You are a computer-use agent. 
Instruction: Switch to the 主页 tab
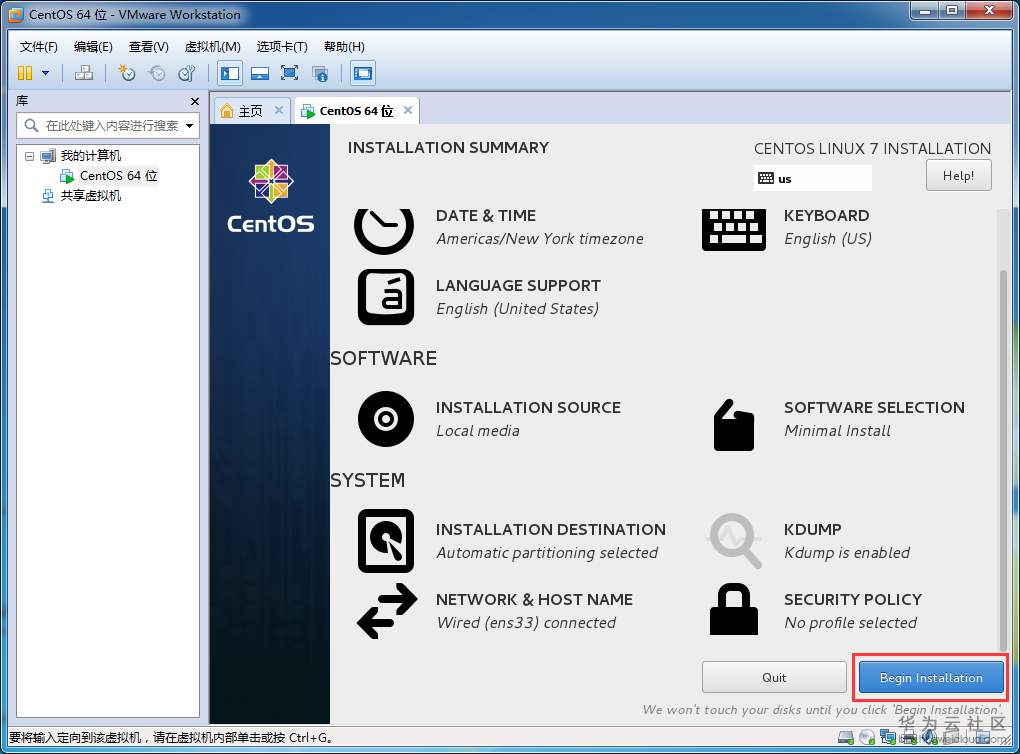(250, 111)
